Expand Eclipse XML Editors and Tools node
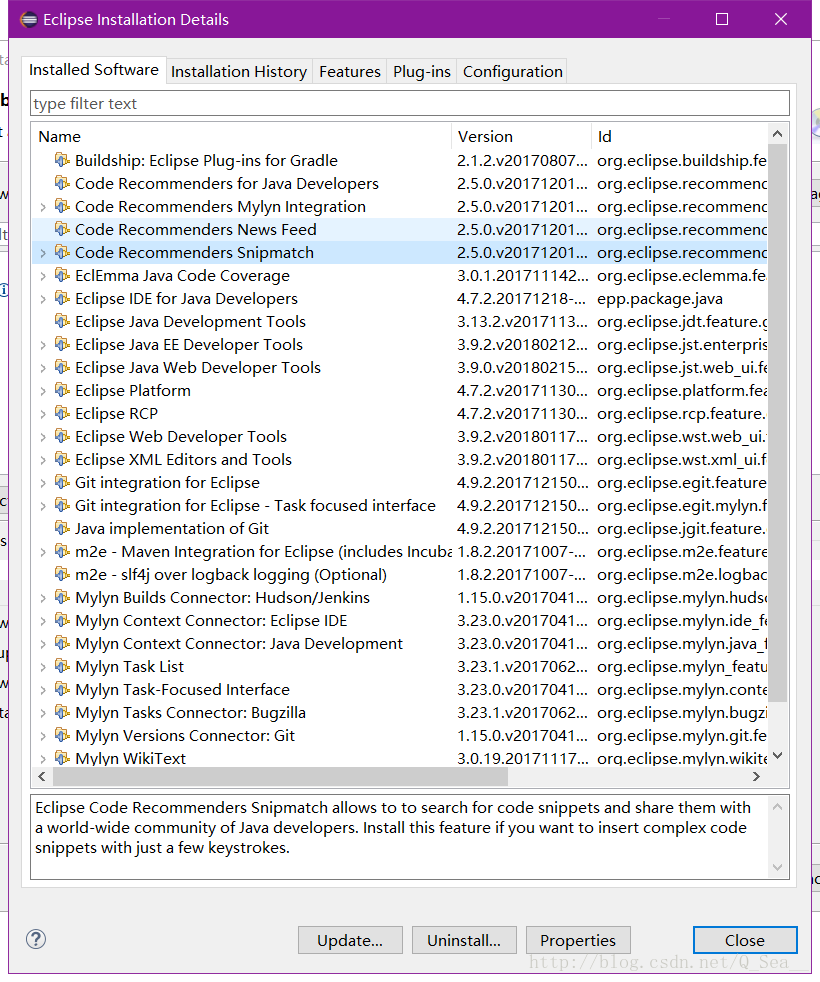 tap(43, 460)
